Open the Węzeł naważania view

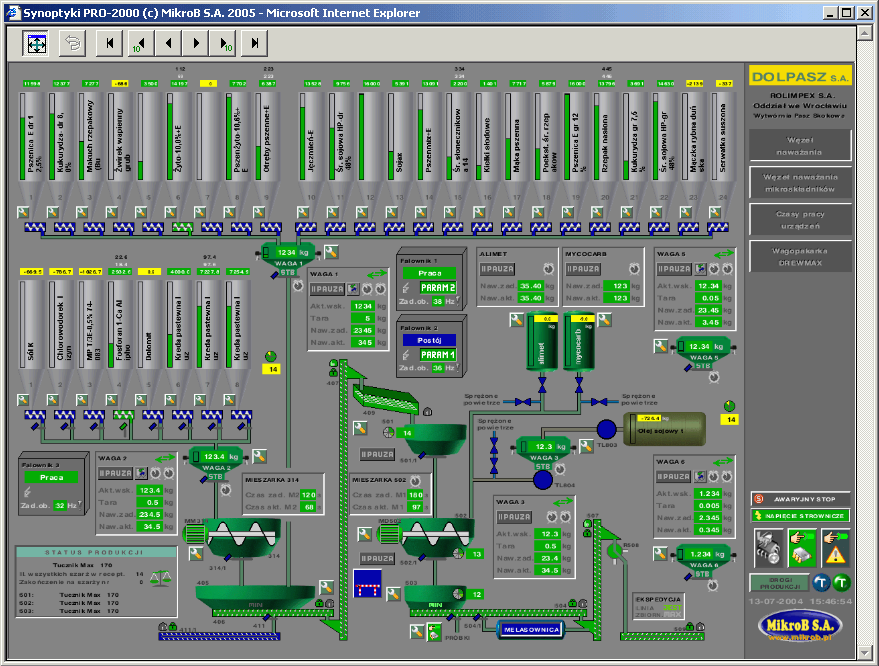tap(800, 146)
